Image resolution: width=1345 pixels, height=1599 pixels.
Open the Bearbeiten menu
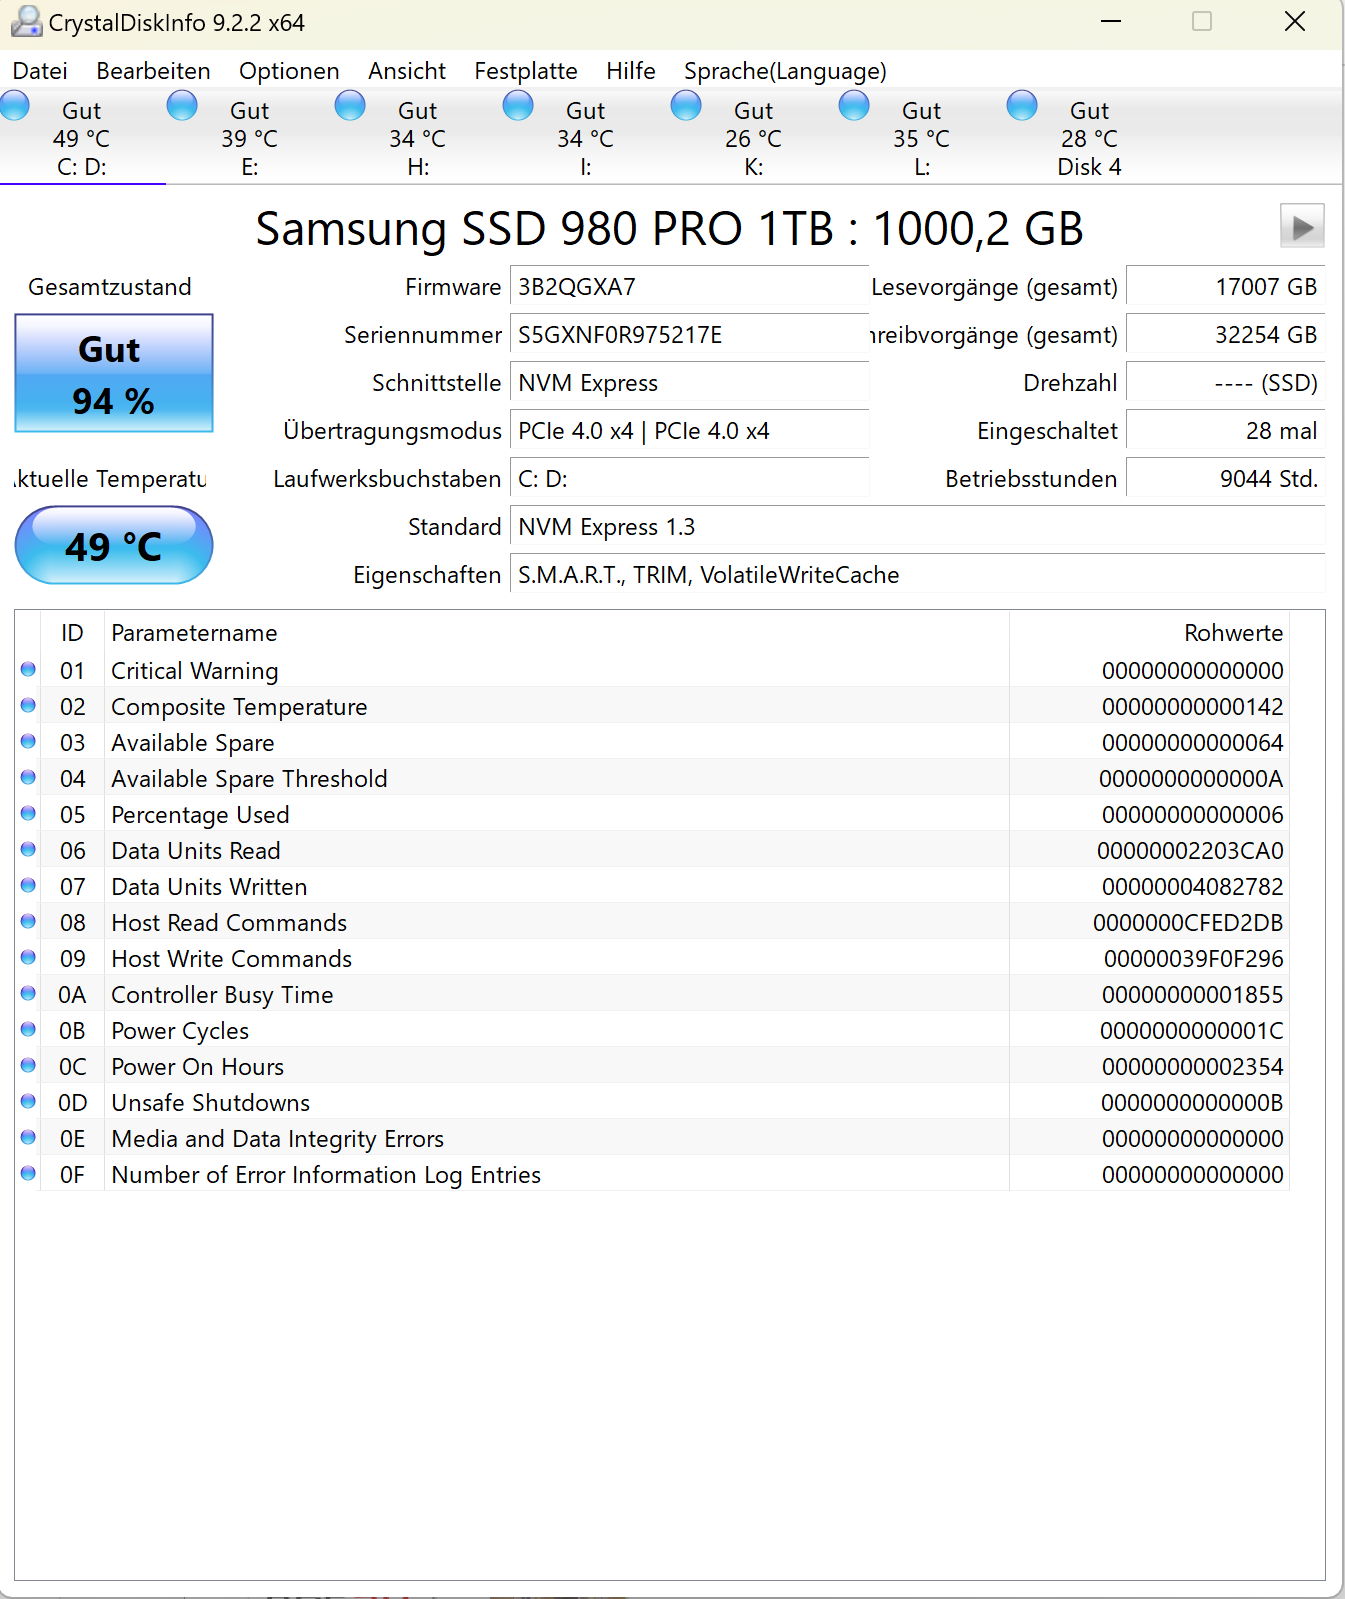153,71
